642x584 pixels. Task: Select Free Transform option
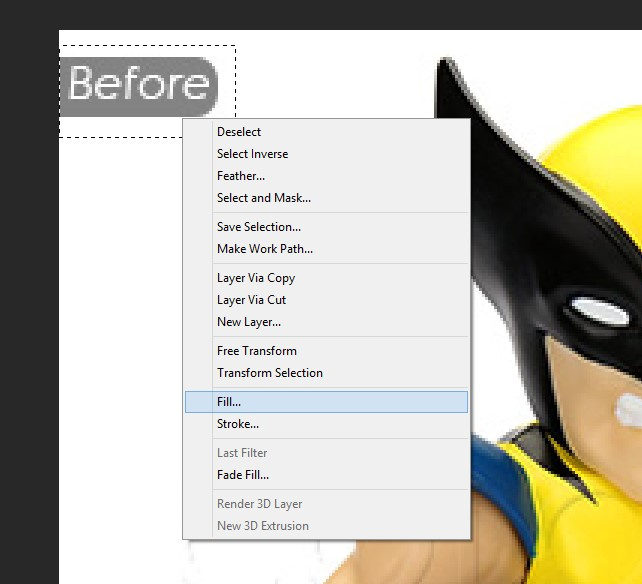click(x=257, y=351)
